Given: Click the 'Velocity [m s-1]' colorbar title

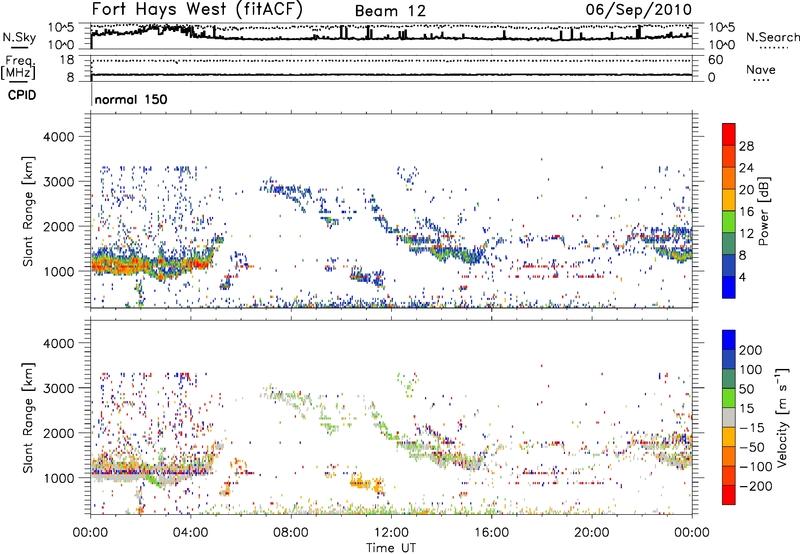Looking at the screenshot, I should pos(782,417).
